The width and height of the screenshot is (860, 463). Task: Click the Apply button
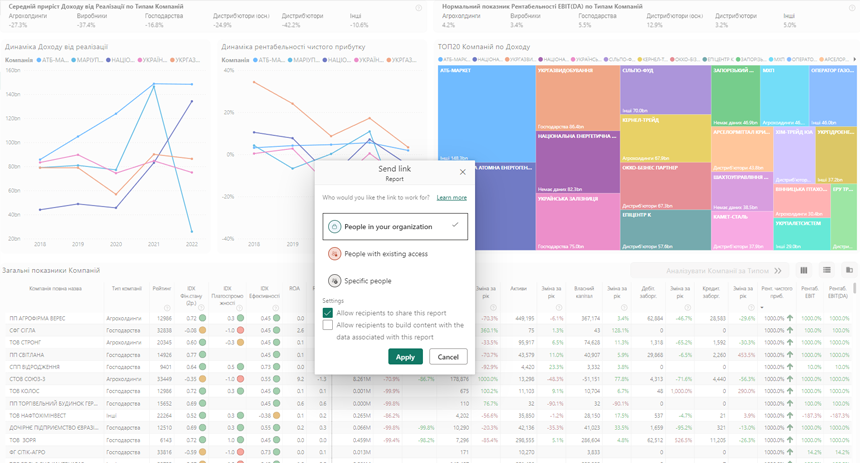pyautogui.click(x=405, y=357)
